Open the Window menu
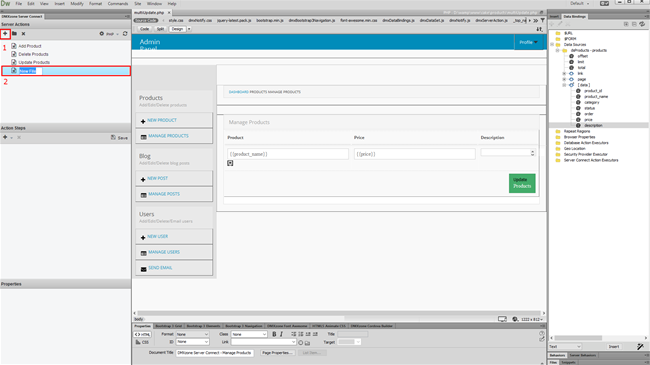650x365 pixels. tap(154, 3)
